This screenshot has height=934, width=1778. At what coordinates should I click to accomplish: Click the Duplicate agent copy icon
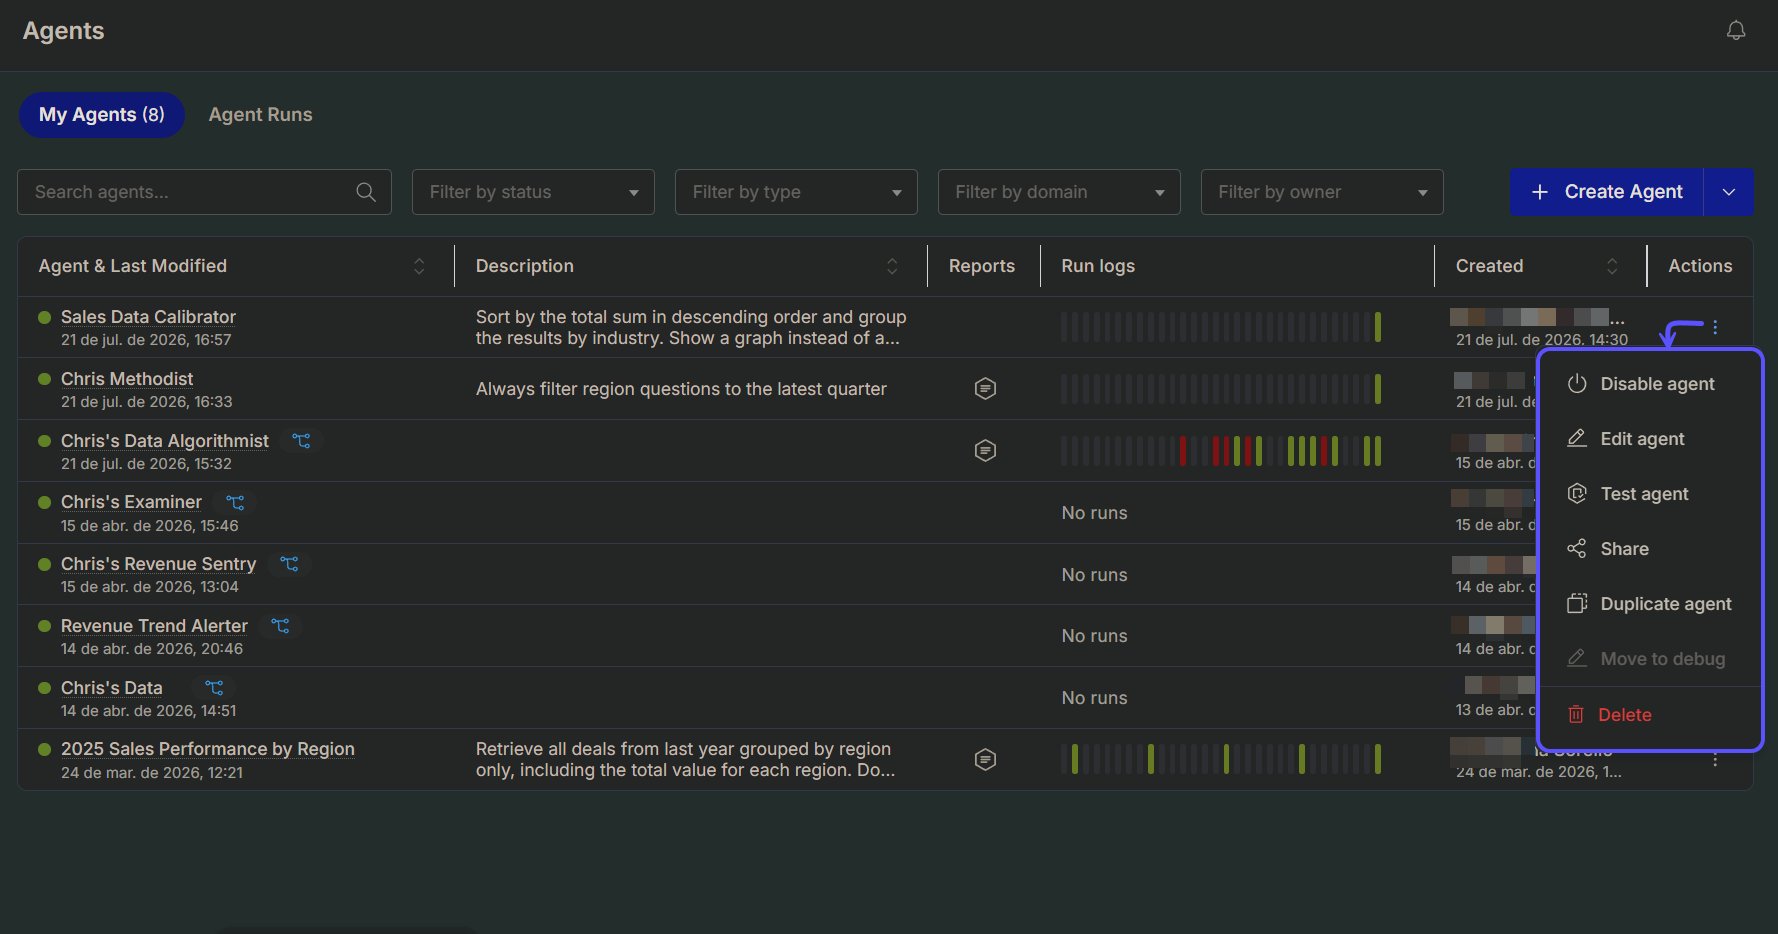1577,603
